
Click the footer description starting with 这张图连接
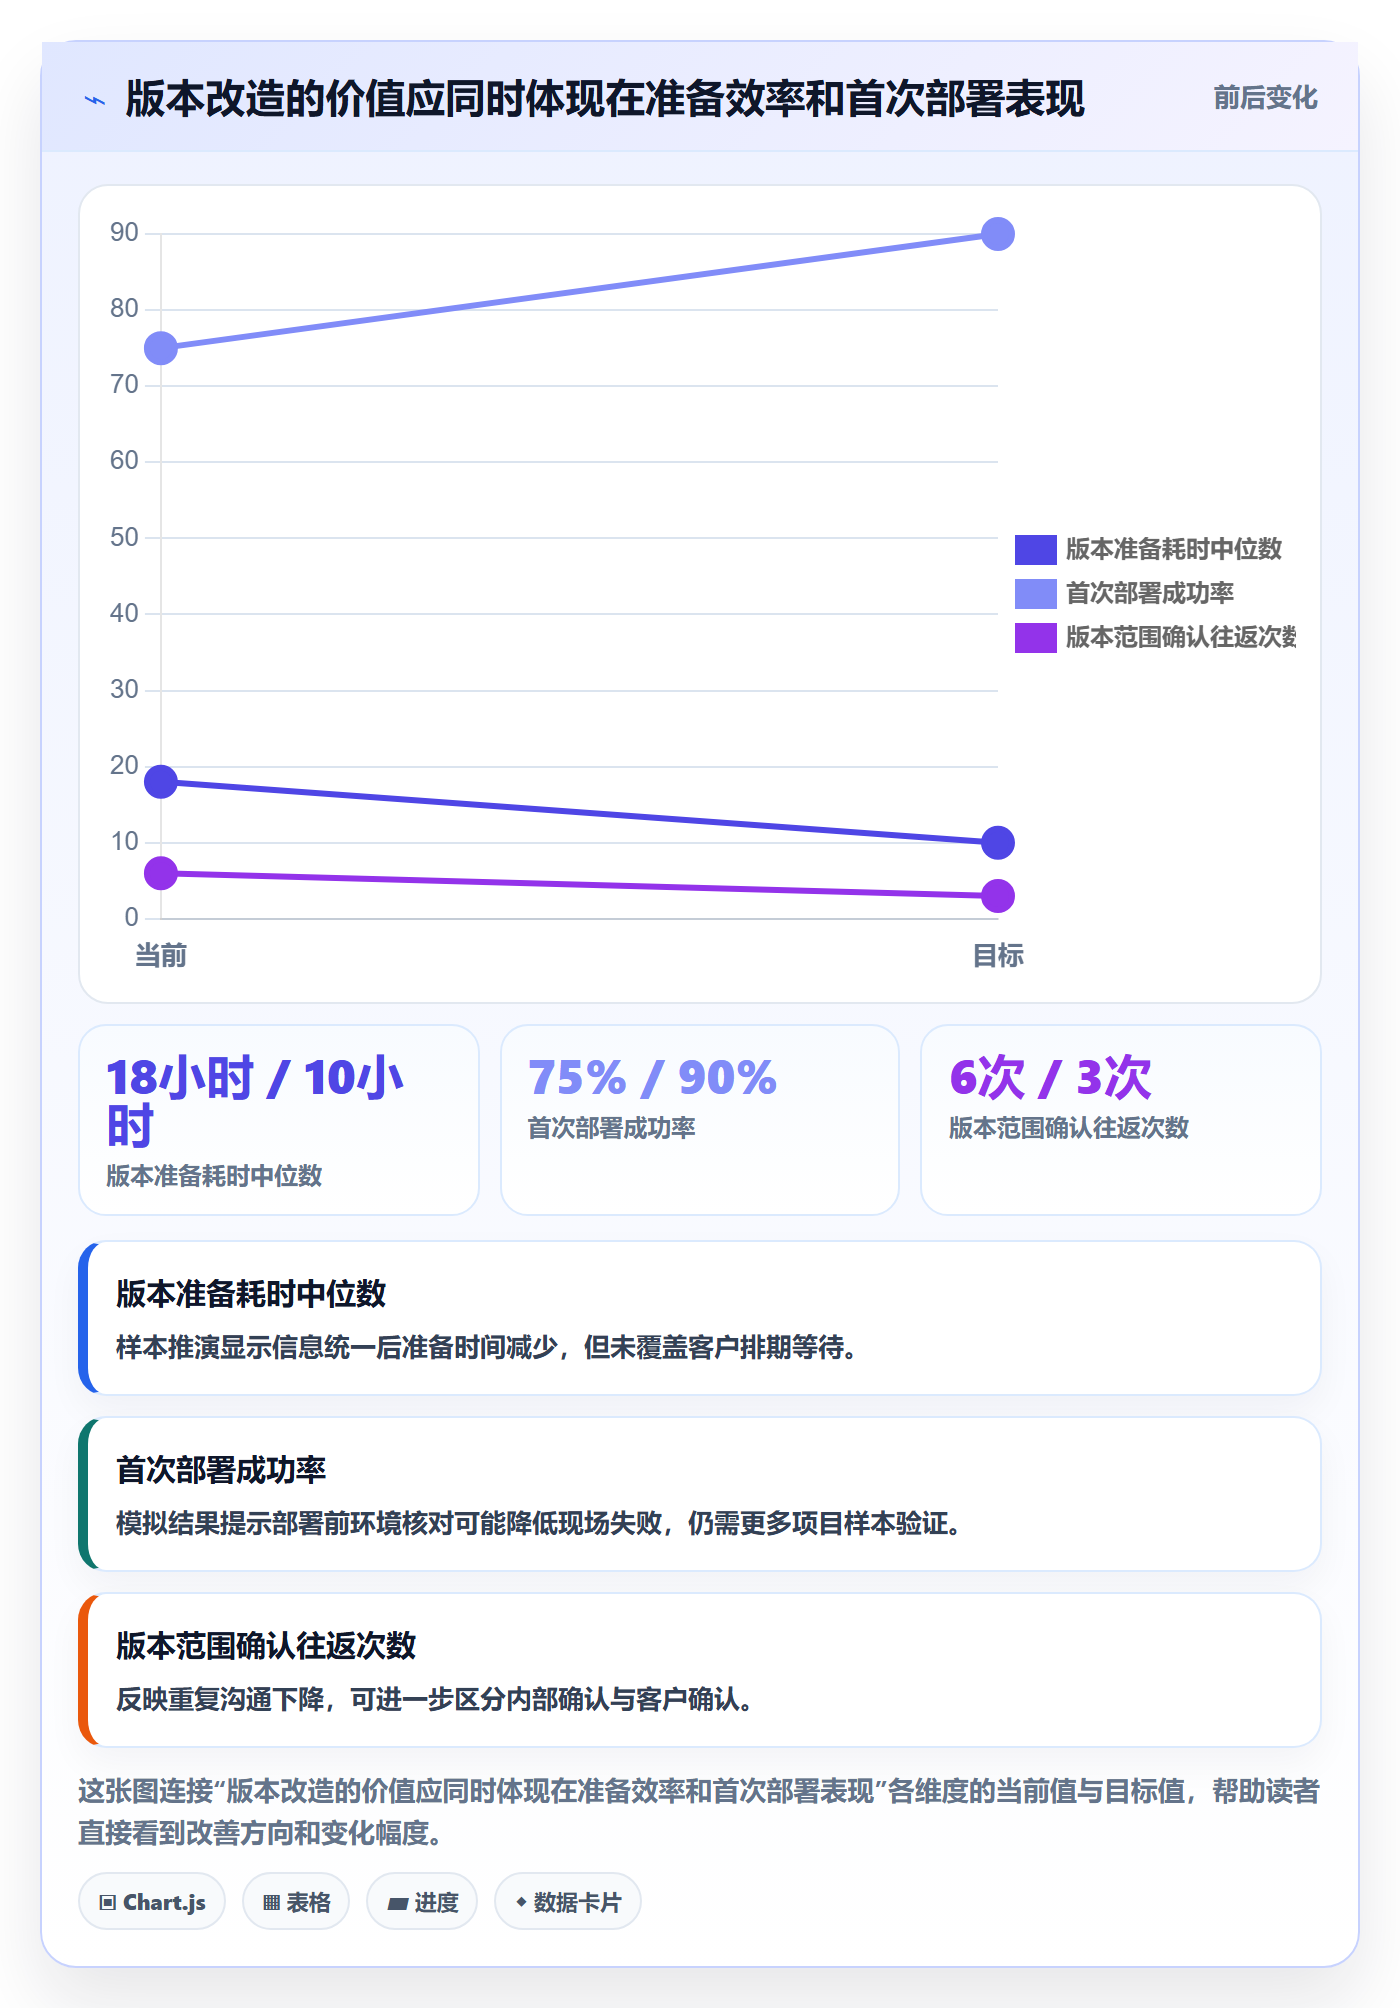pos(699,1812)
